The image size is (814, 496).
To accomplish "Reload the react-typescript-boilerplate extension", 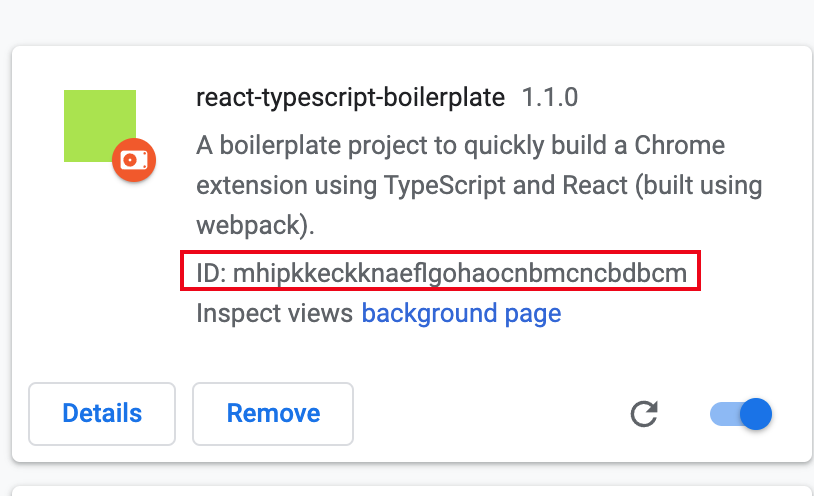I will [644, 414].
